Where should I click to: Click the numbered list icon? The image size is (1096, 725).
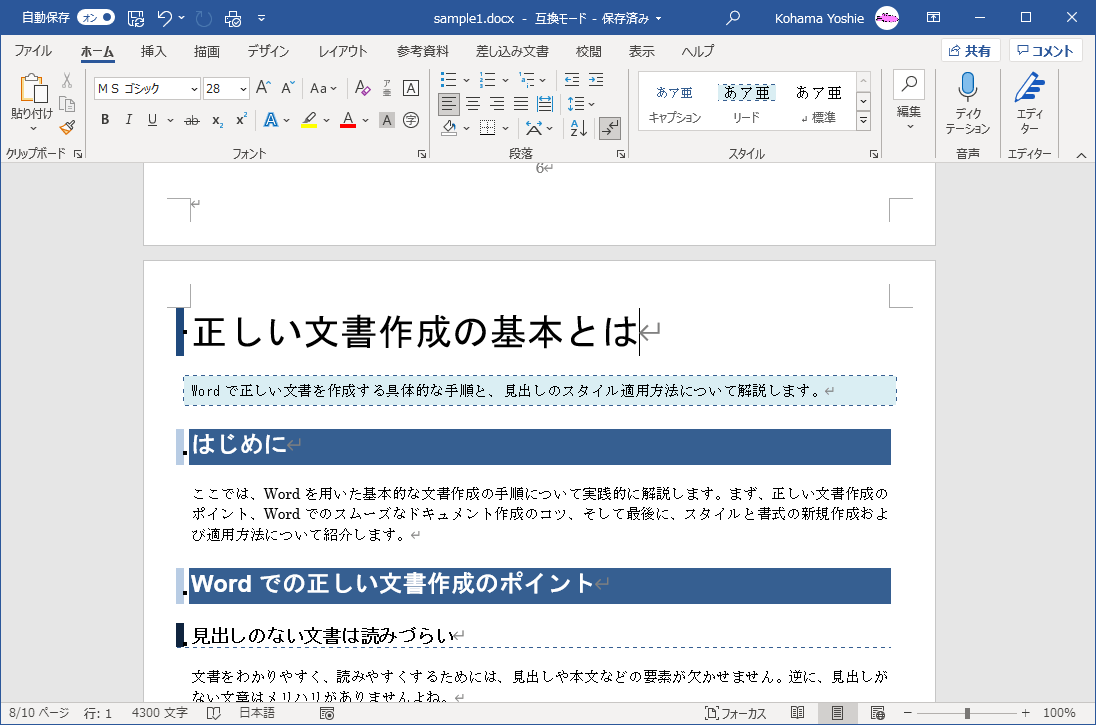click(x=488, y=80)
